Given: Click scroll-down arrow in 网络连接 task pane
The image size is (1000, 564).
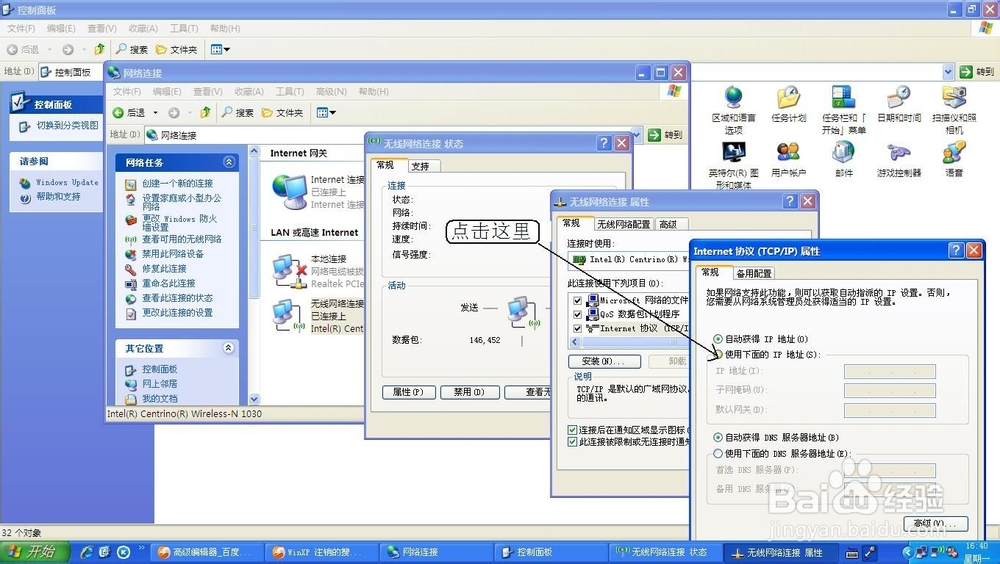Looking at the screenshot, I should coord(254,399).
